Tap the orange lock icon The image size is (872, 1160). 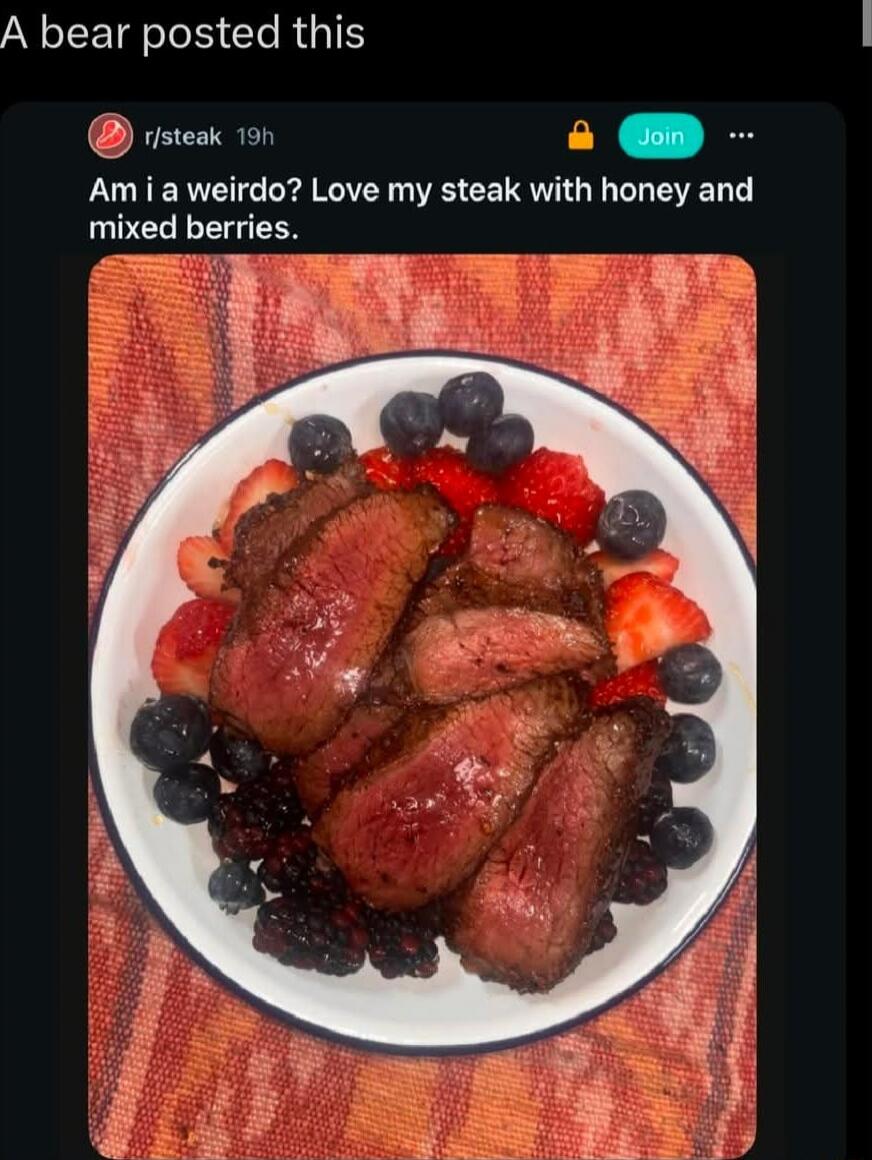[581, 136]
